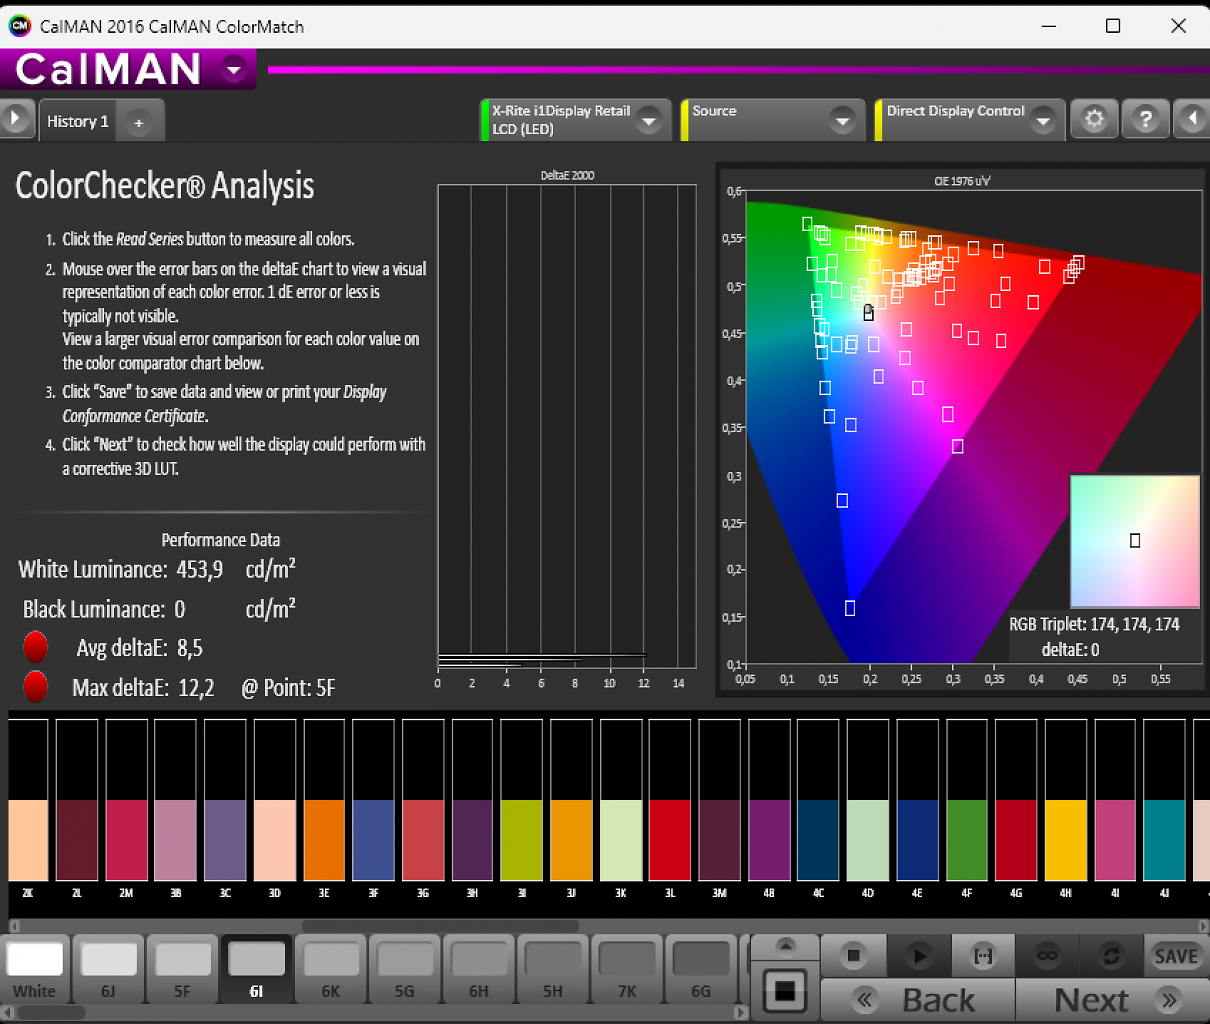Click the RGB target preview square
Viewport: 1210px width, 1024px height.
tap(1135, 541)
